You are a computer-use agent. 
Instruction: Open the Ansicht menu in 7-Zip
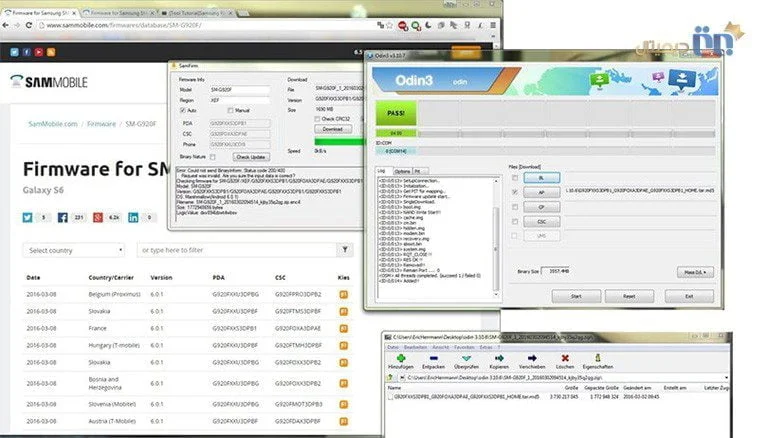click(x=441, y=347)
